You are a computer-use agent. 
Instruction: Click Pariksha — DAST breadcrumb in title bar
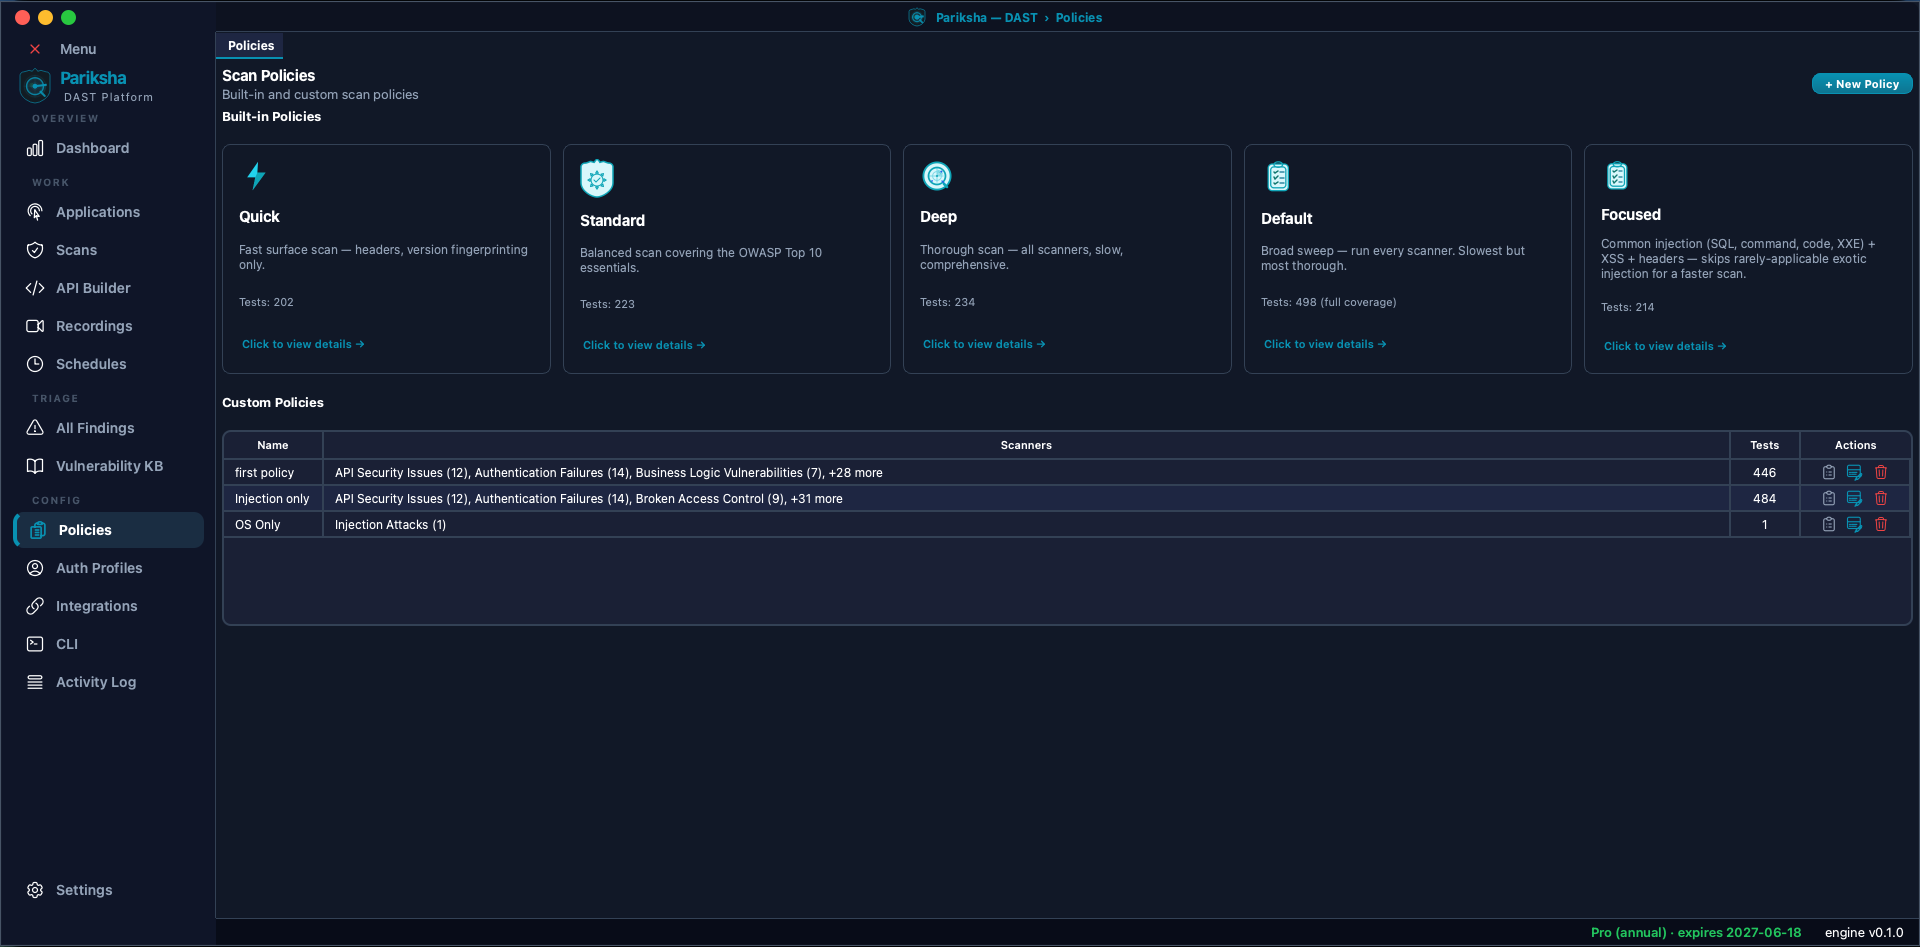point(986,18)
